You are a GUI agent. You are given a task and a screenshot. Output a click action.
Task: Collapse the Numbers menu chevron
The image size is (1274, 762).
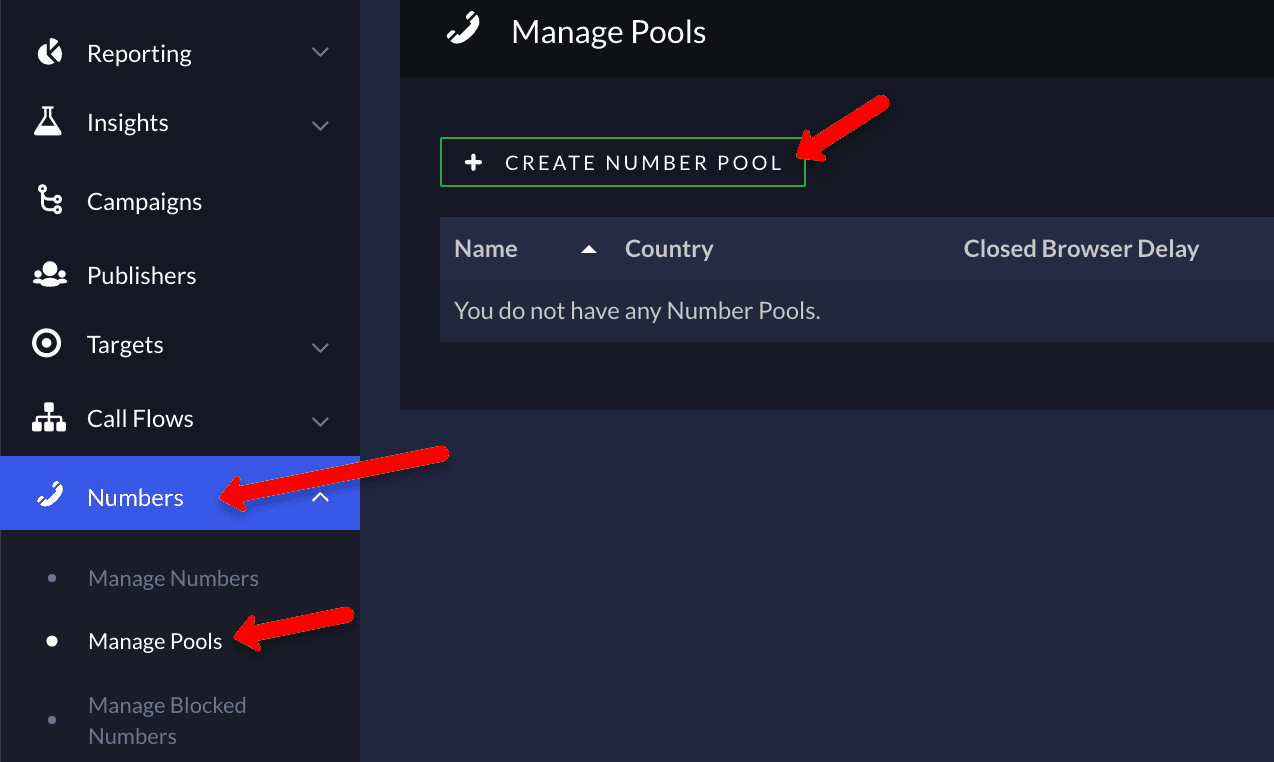pos(320,496)
